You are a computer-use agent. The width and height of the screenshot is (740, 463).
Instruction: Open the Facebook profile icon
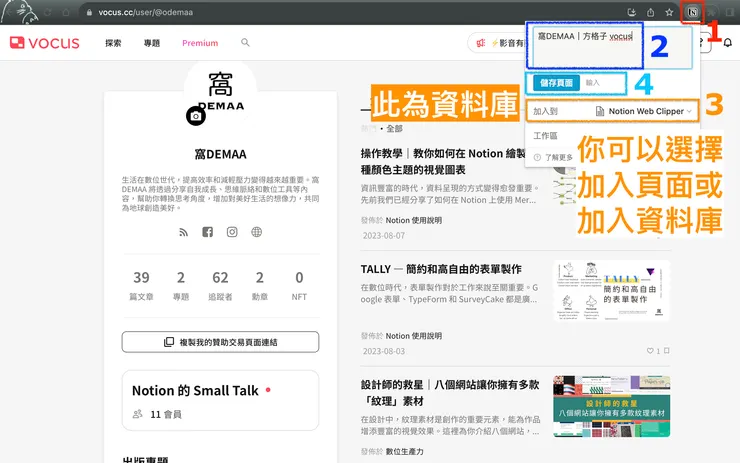208,232
